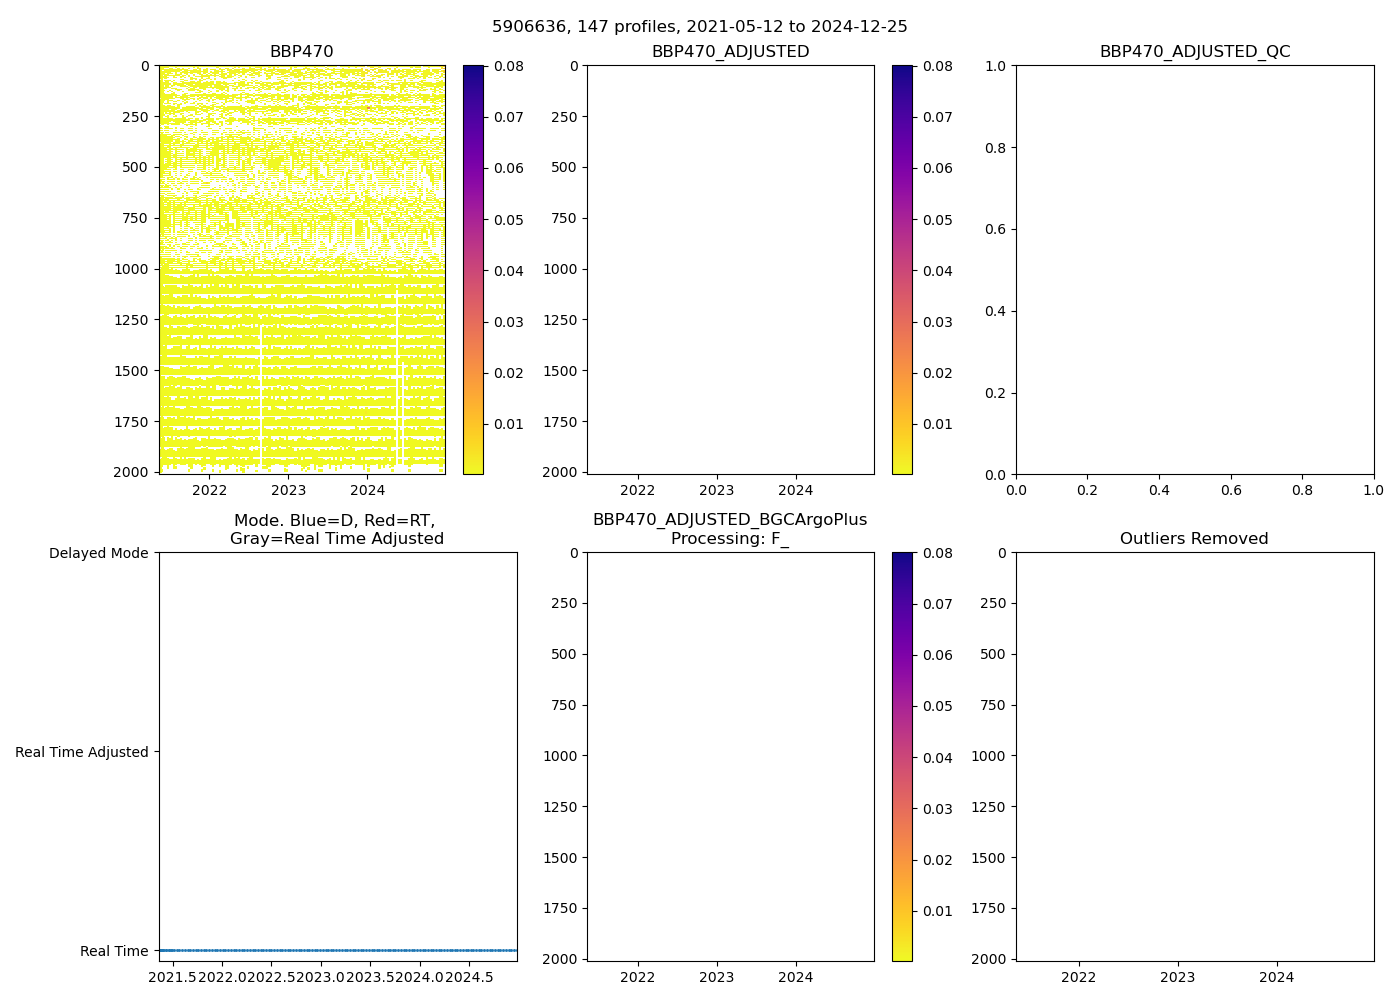Click the Outliers Removed plot title
1400x1000 pixels.
pos(1194,539)
